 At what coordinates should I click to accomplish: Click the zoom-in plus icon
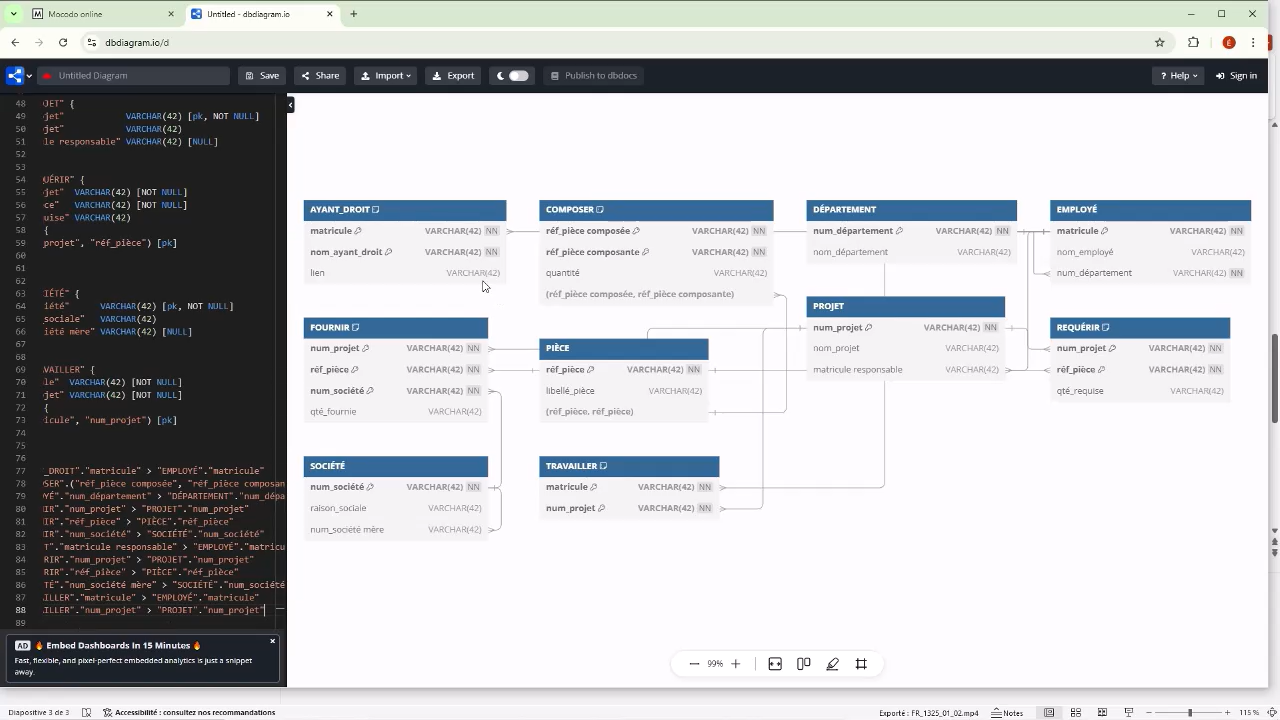735,663
